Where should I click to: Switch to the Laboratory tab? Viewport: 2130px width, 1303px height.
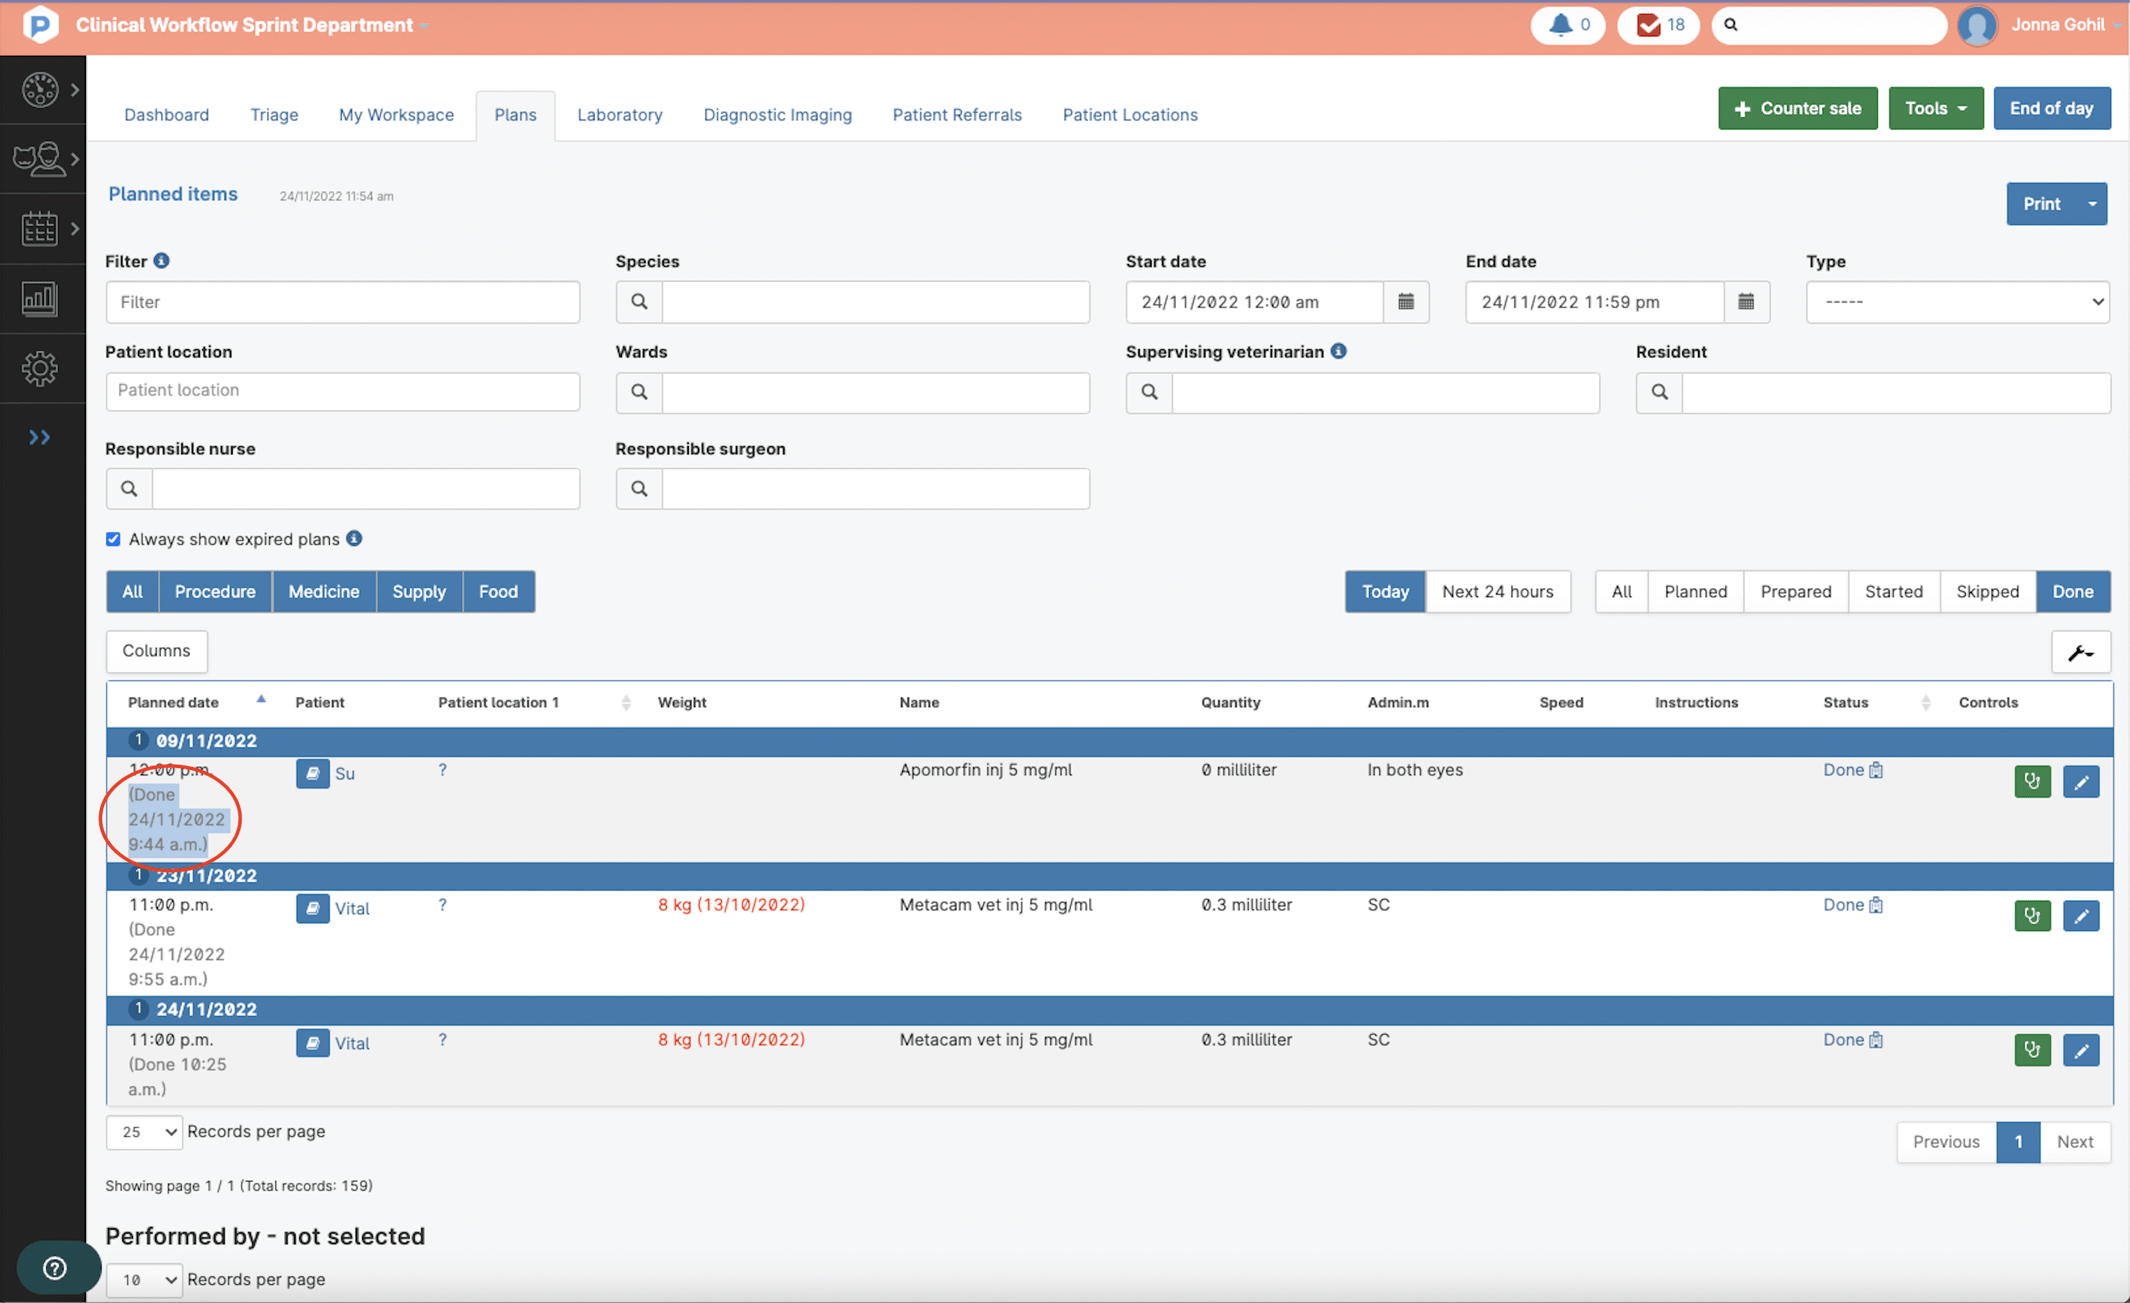point(619,114)
